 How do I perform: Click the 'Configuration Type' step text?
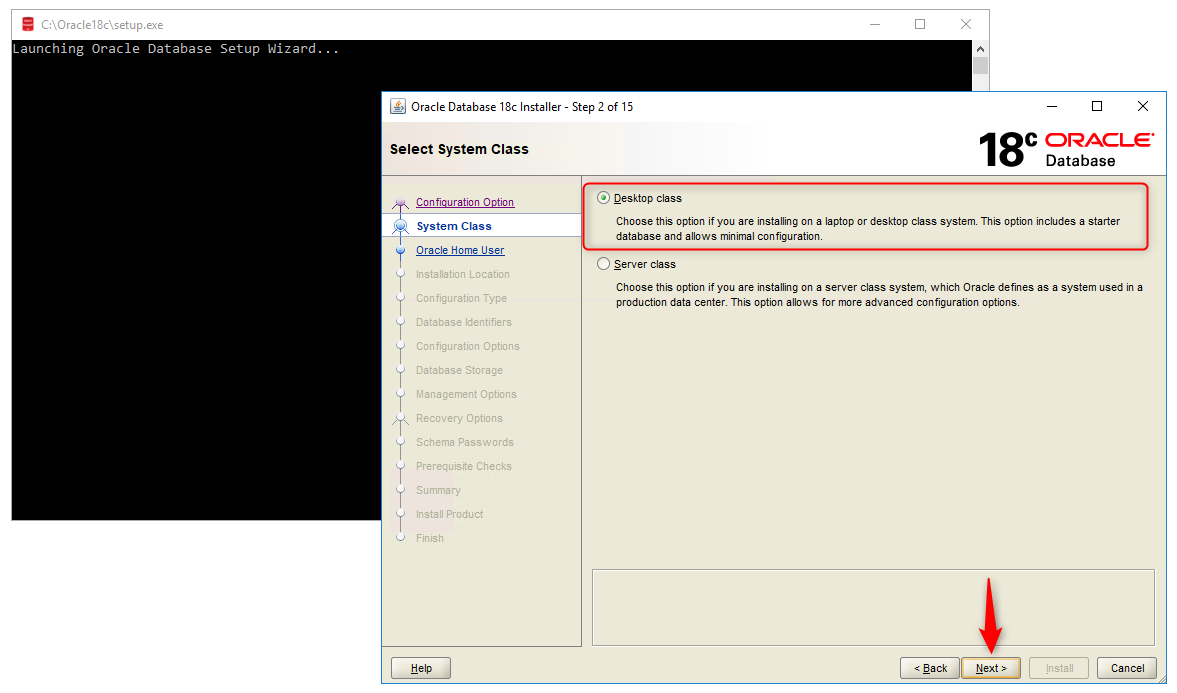(462, 298)
